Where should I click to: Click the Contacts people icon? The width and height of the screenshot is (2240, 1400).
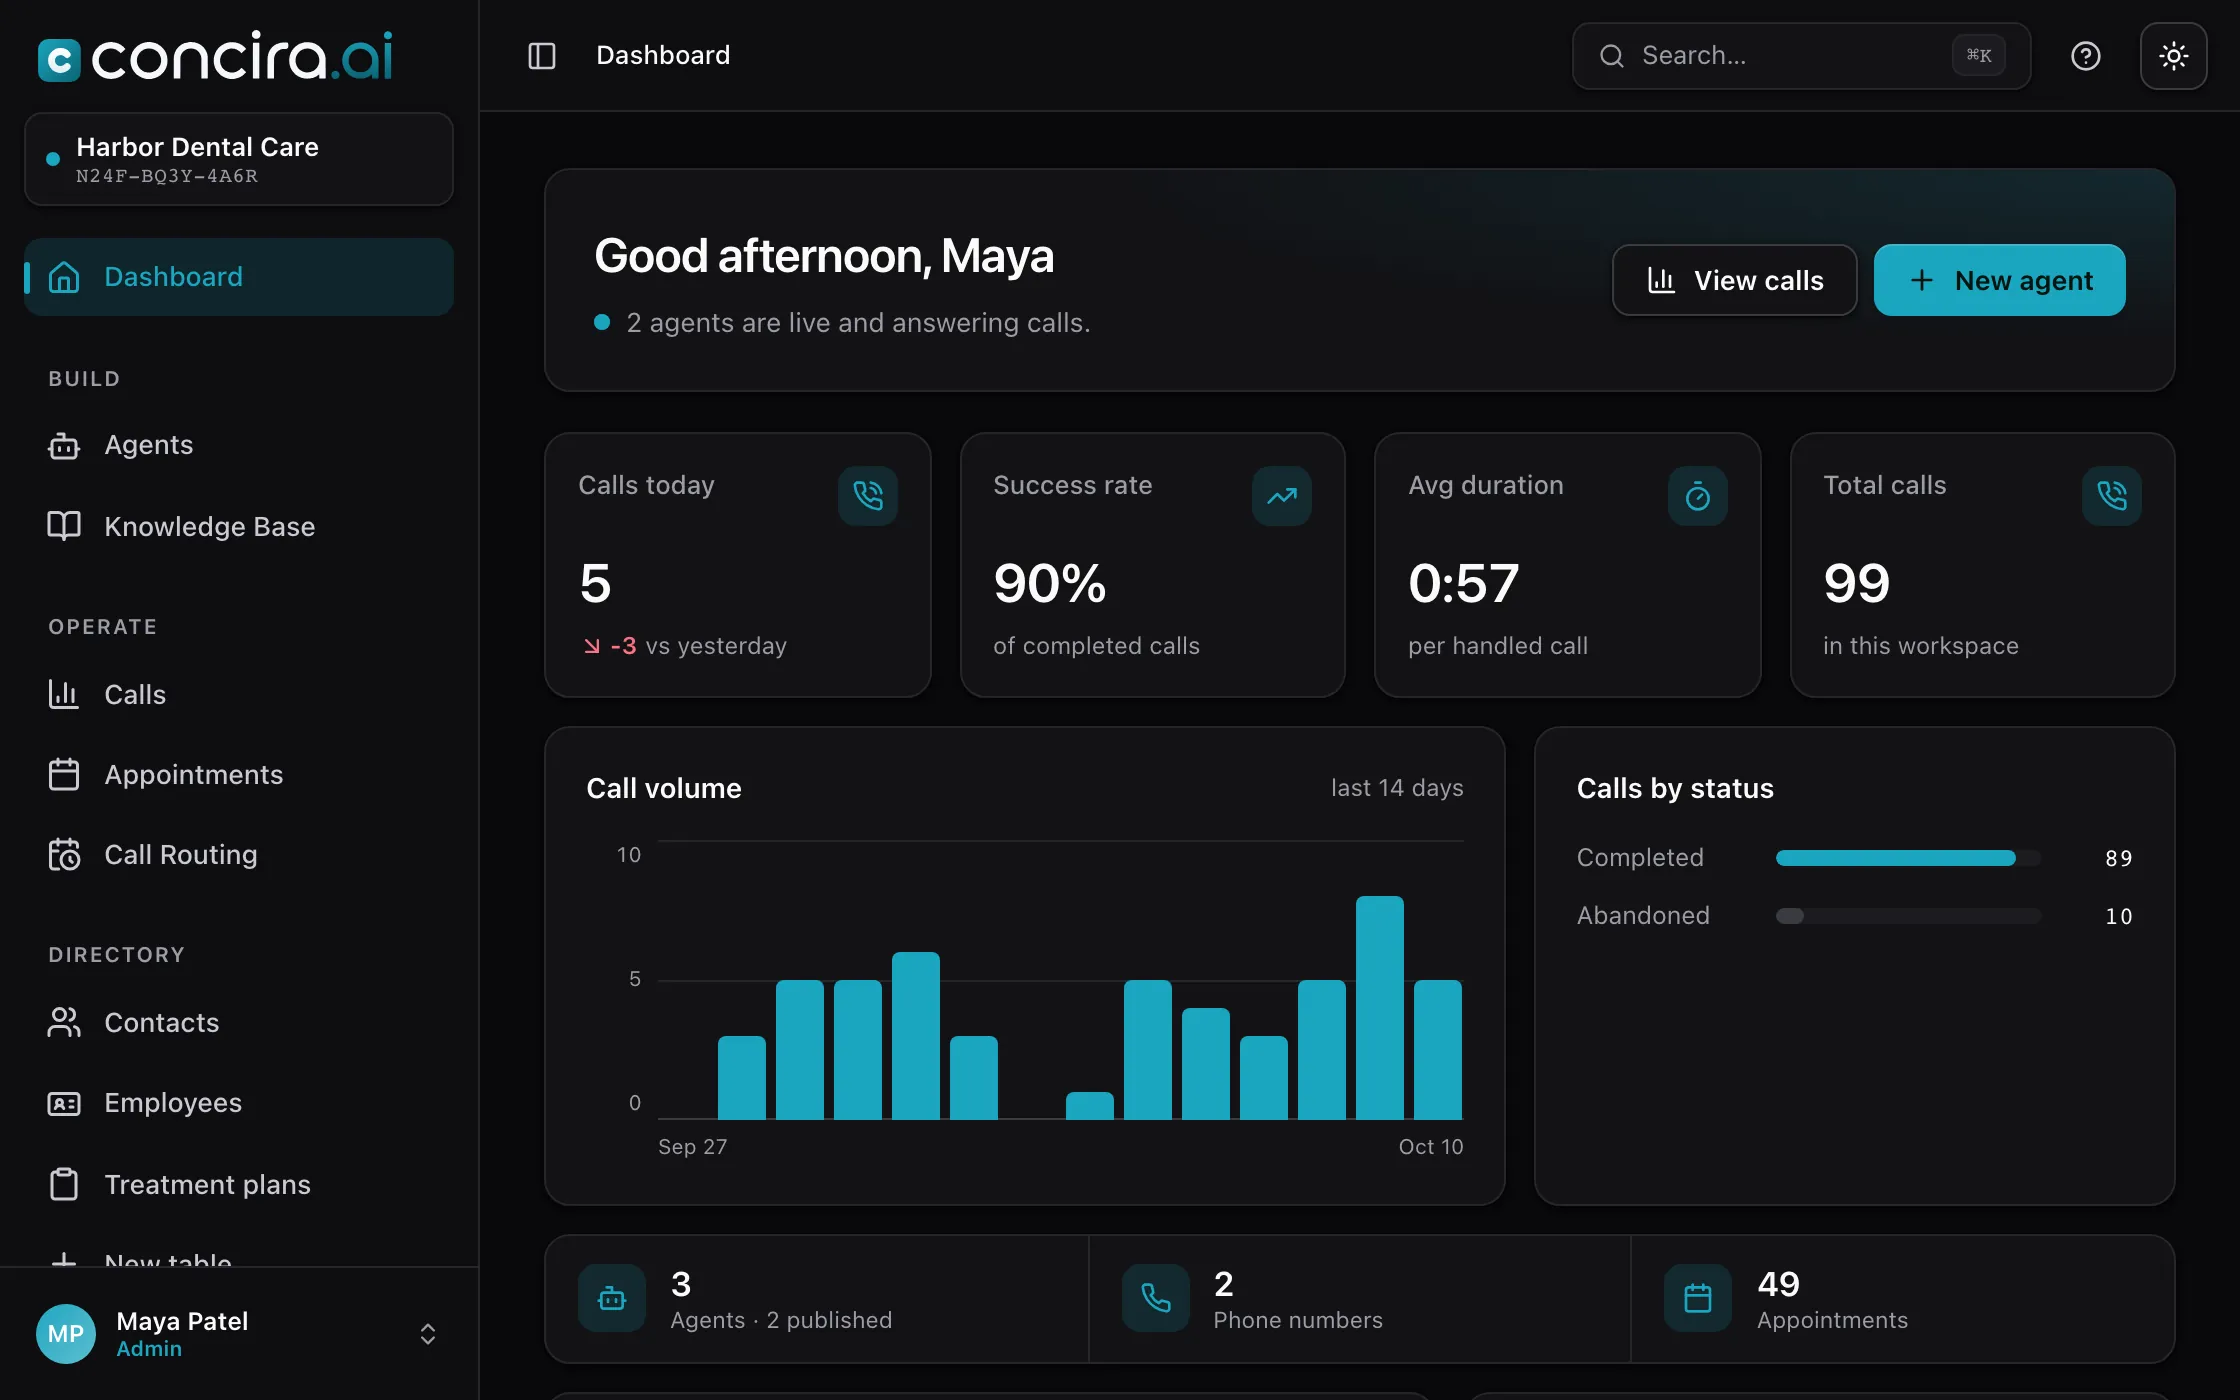[64, 1022]
